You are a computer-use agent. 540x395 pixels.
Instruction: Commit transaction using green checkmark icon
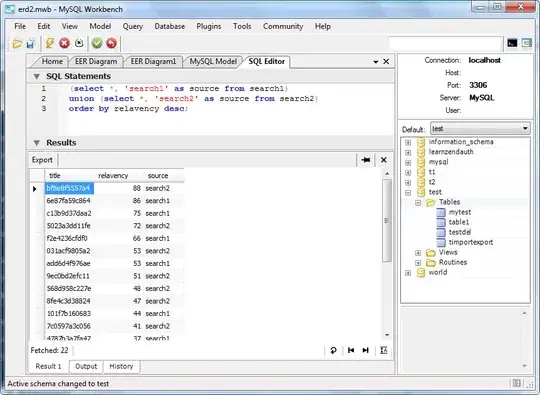pos(97,43)
